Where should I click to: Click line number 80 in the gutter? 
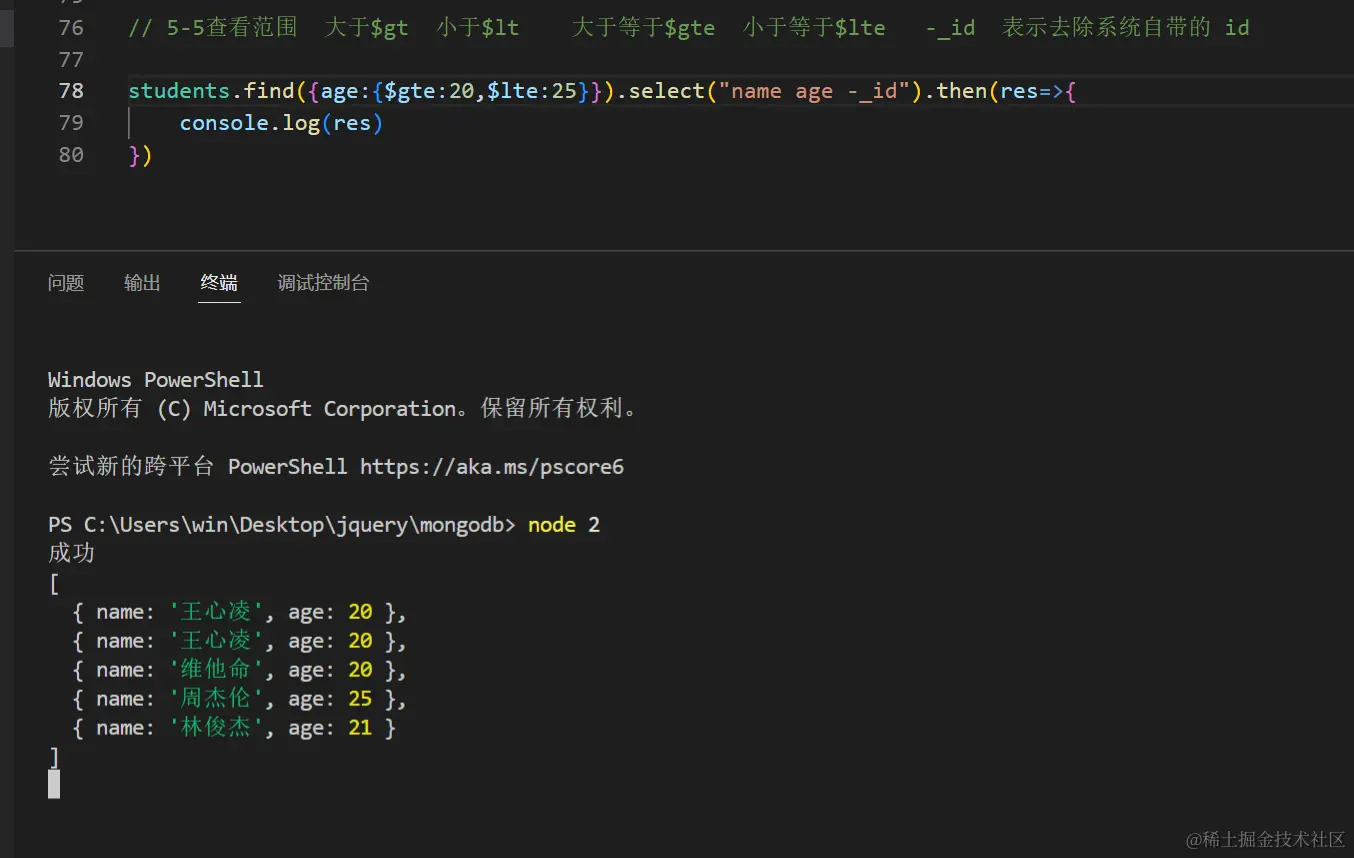pyautogui.click(x=71, y=155)
